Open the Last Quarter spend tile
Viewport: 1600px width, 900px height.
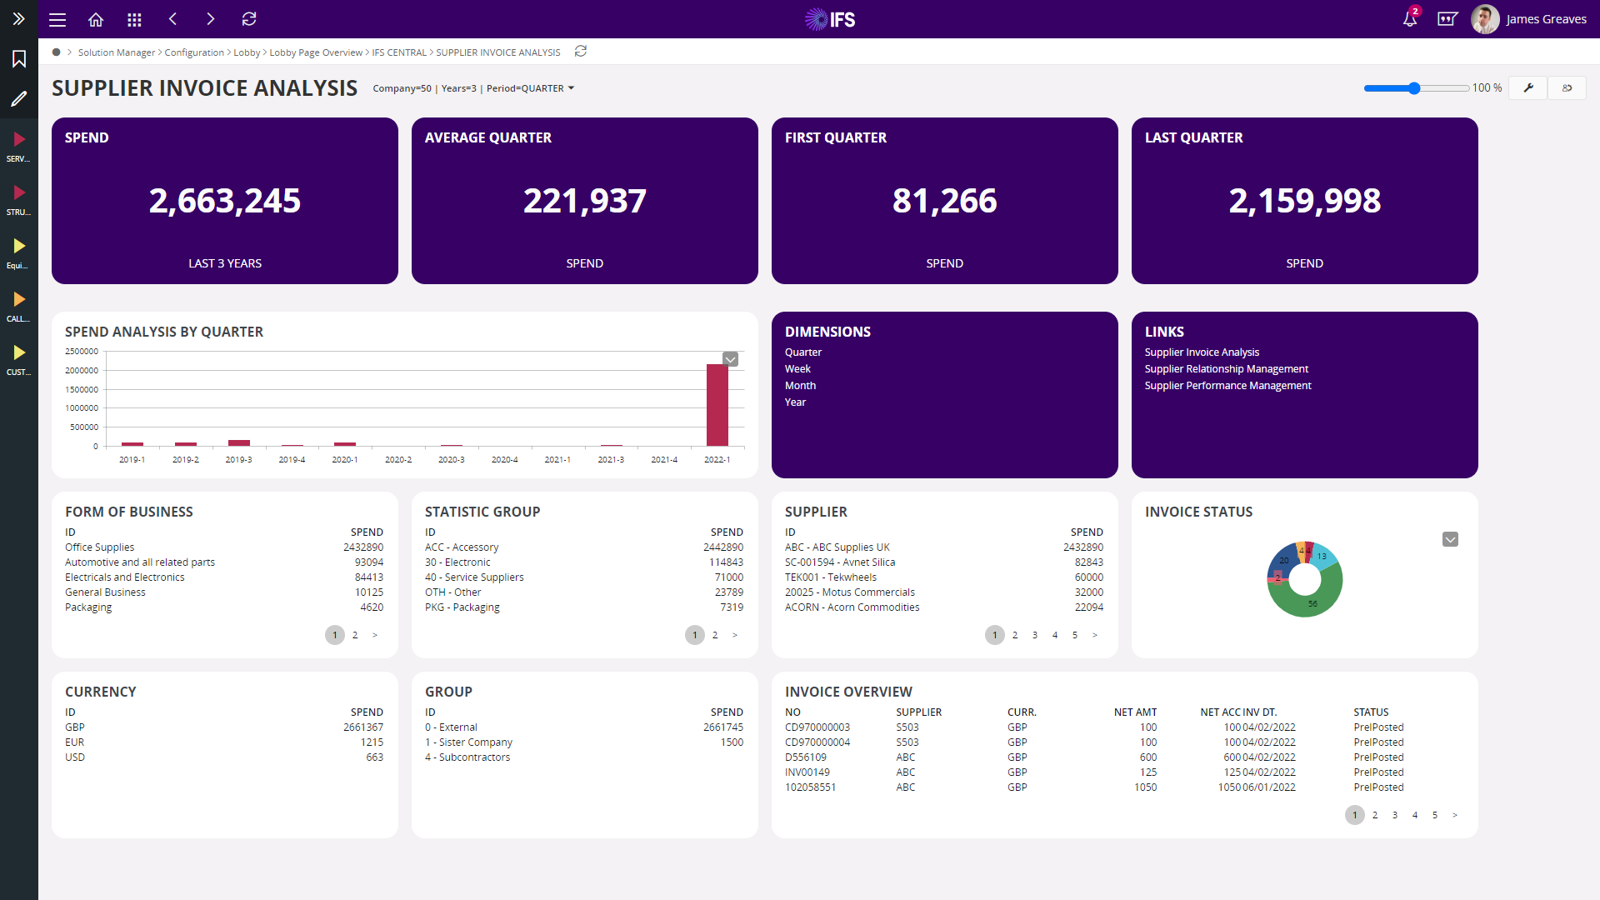[x=1305, y=201]
